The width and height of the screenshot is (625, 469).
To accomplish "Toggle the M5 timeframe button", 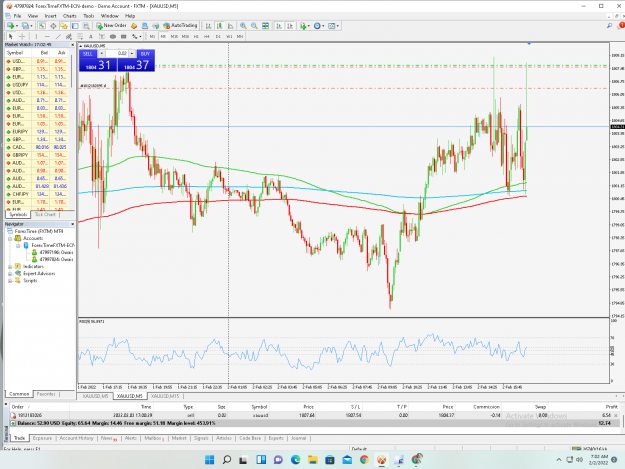I will 163,36.
